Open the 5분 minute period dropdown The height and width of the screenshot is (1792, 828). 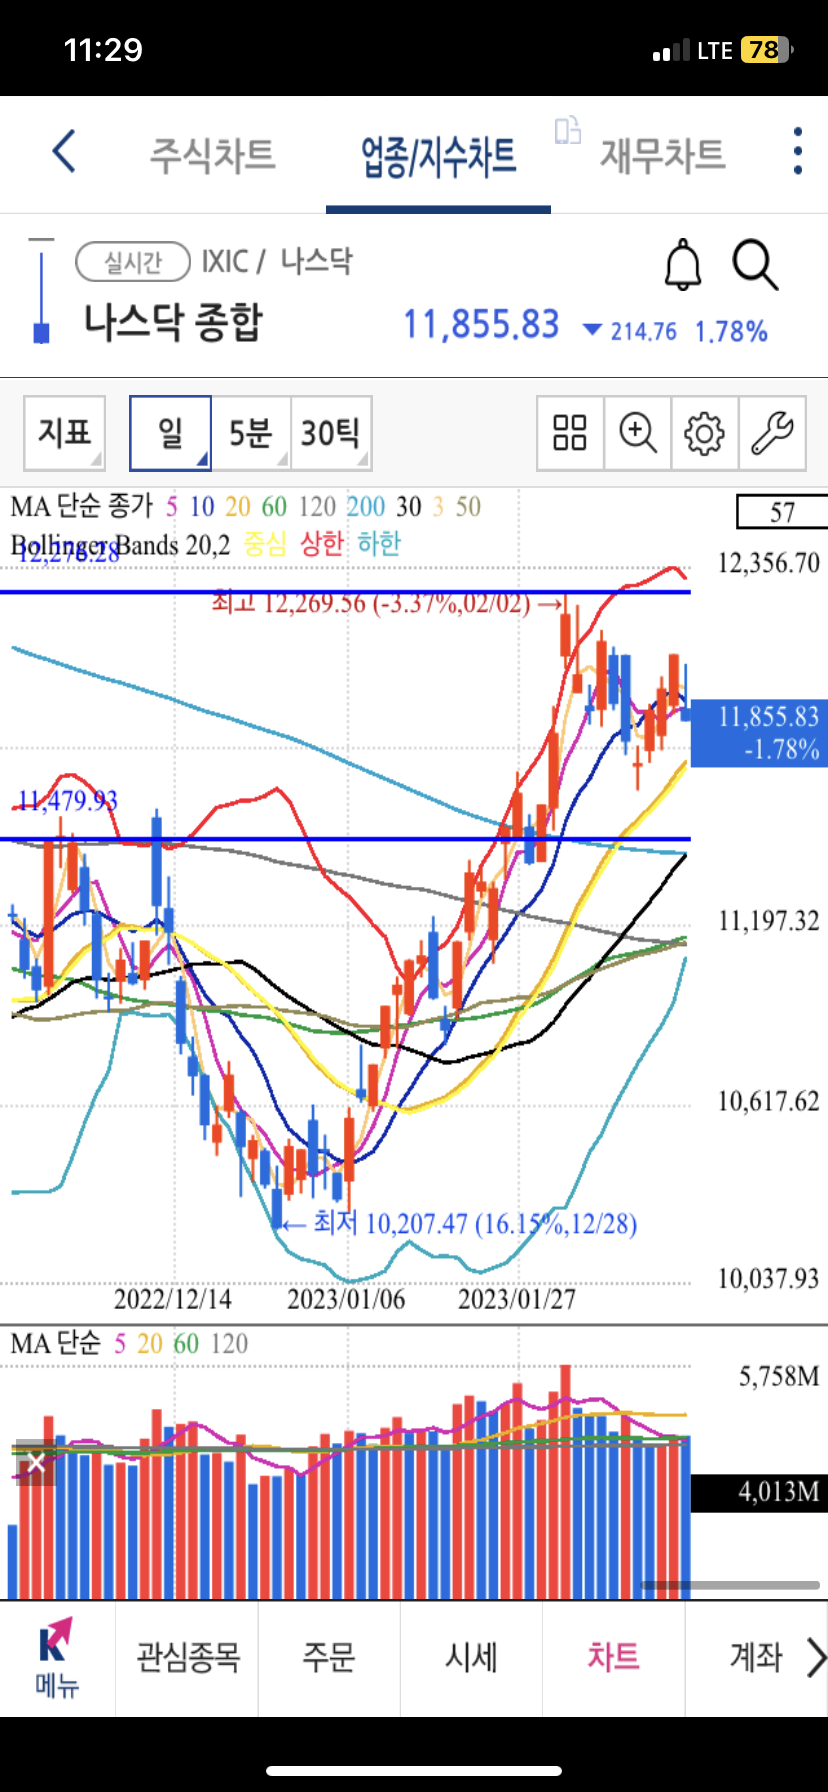(x=251, y=433)
